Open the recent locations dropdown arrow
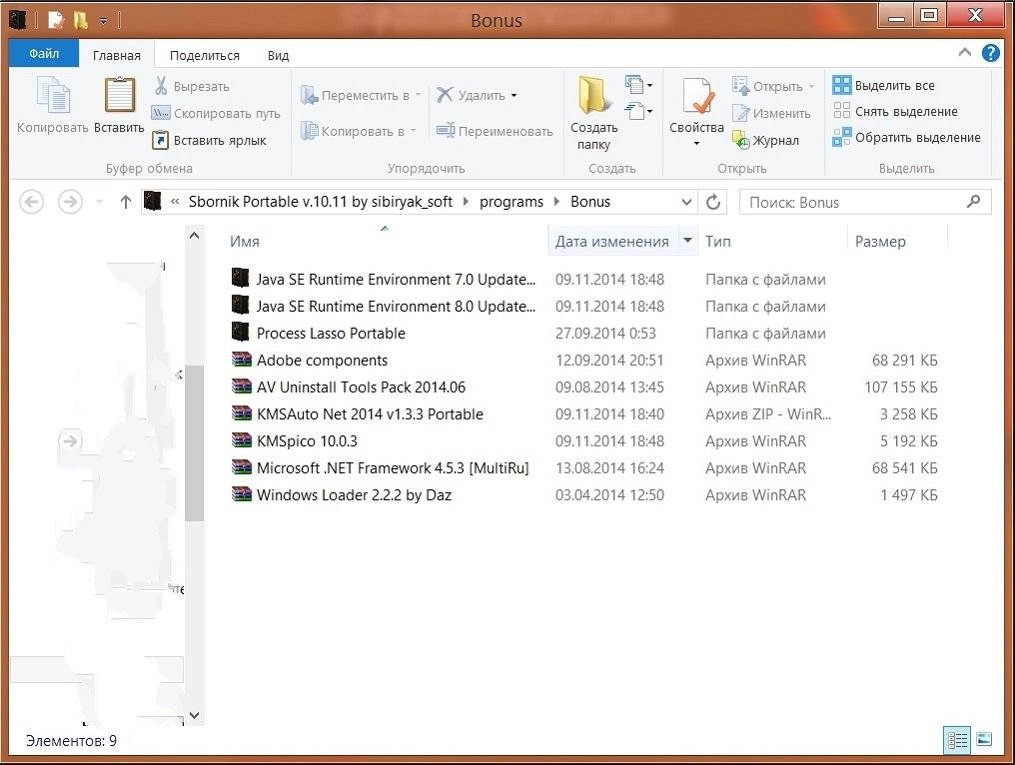The image size is (1015, 765). (99, 203)
